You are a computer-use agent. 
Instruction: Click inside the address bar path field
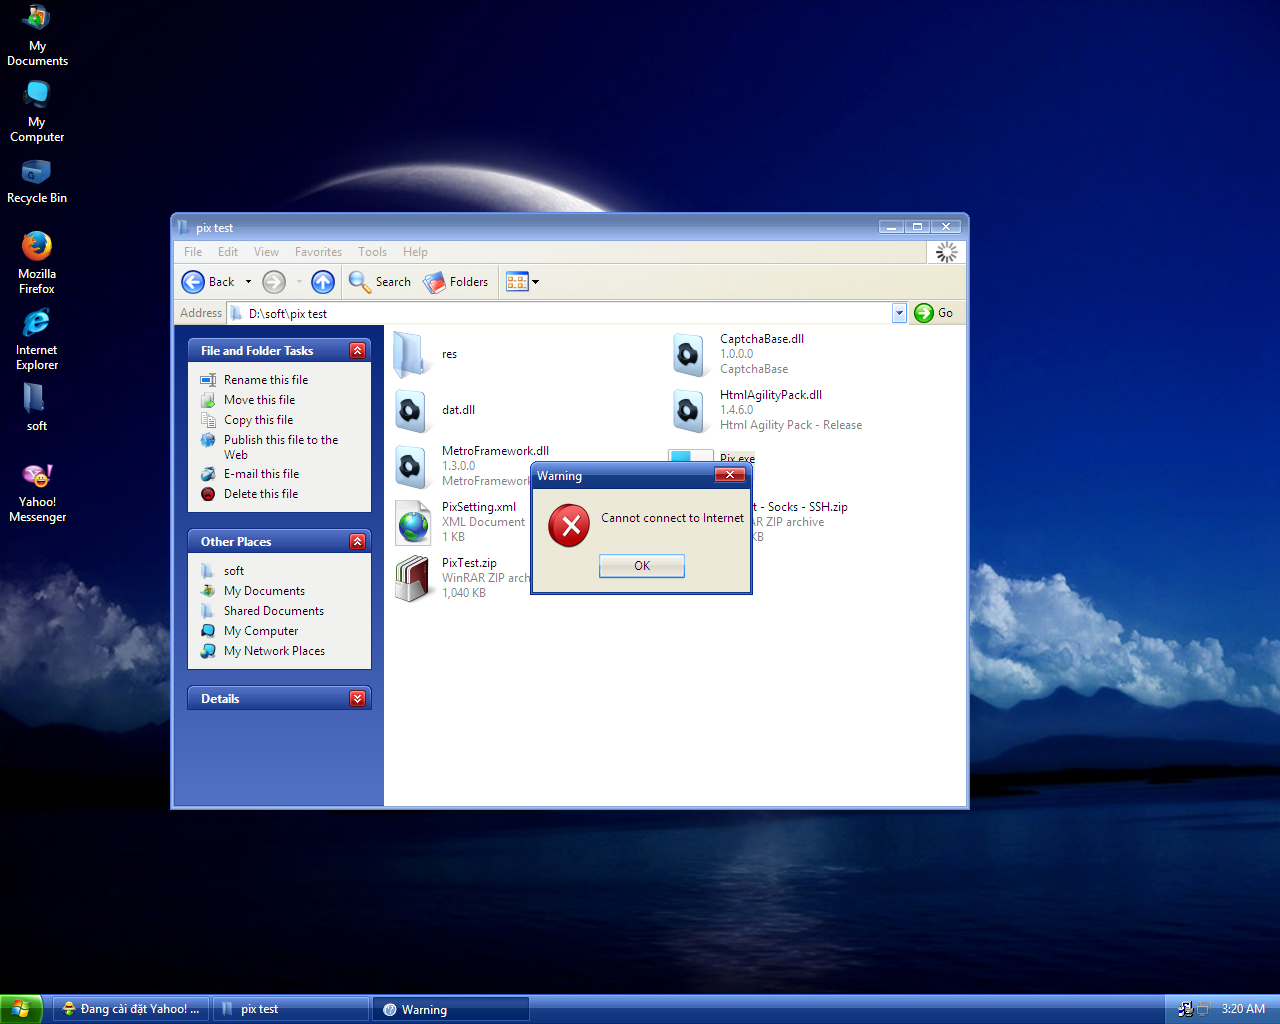coord(560,313)
